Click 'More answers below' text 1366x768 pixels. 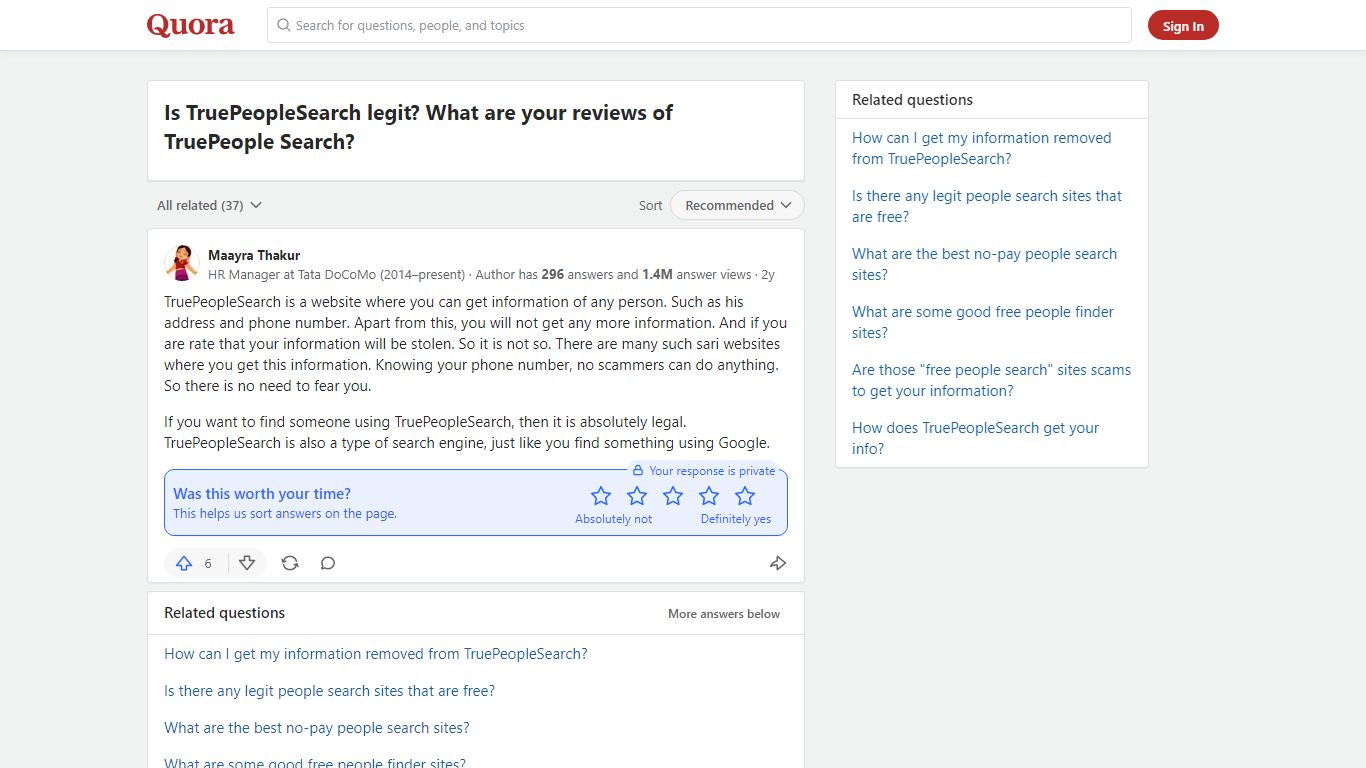(x=724, y=614)
